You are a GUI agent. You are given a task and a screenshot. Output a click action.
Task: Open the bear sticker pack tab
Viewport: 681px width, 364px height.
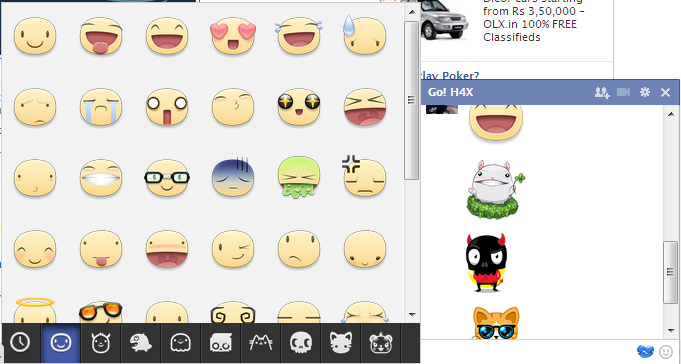pos(380,343)
